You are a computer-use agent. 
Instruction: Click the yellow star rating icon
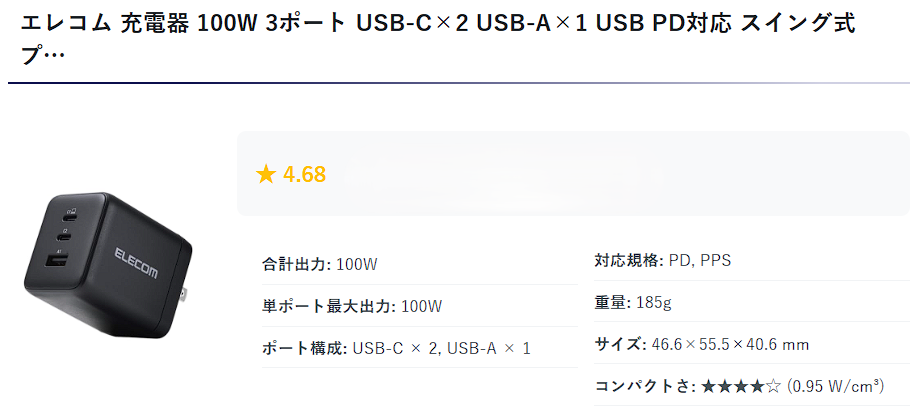tap(265, 175)
